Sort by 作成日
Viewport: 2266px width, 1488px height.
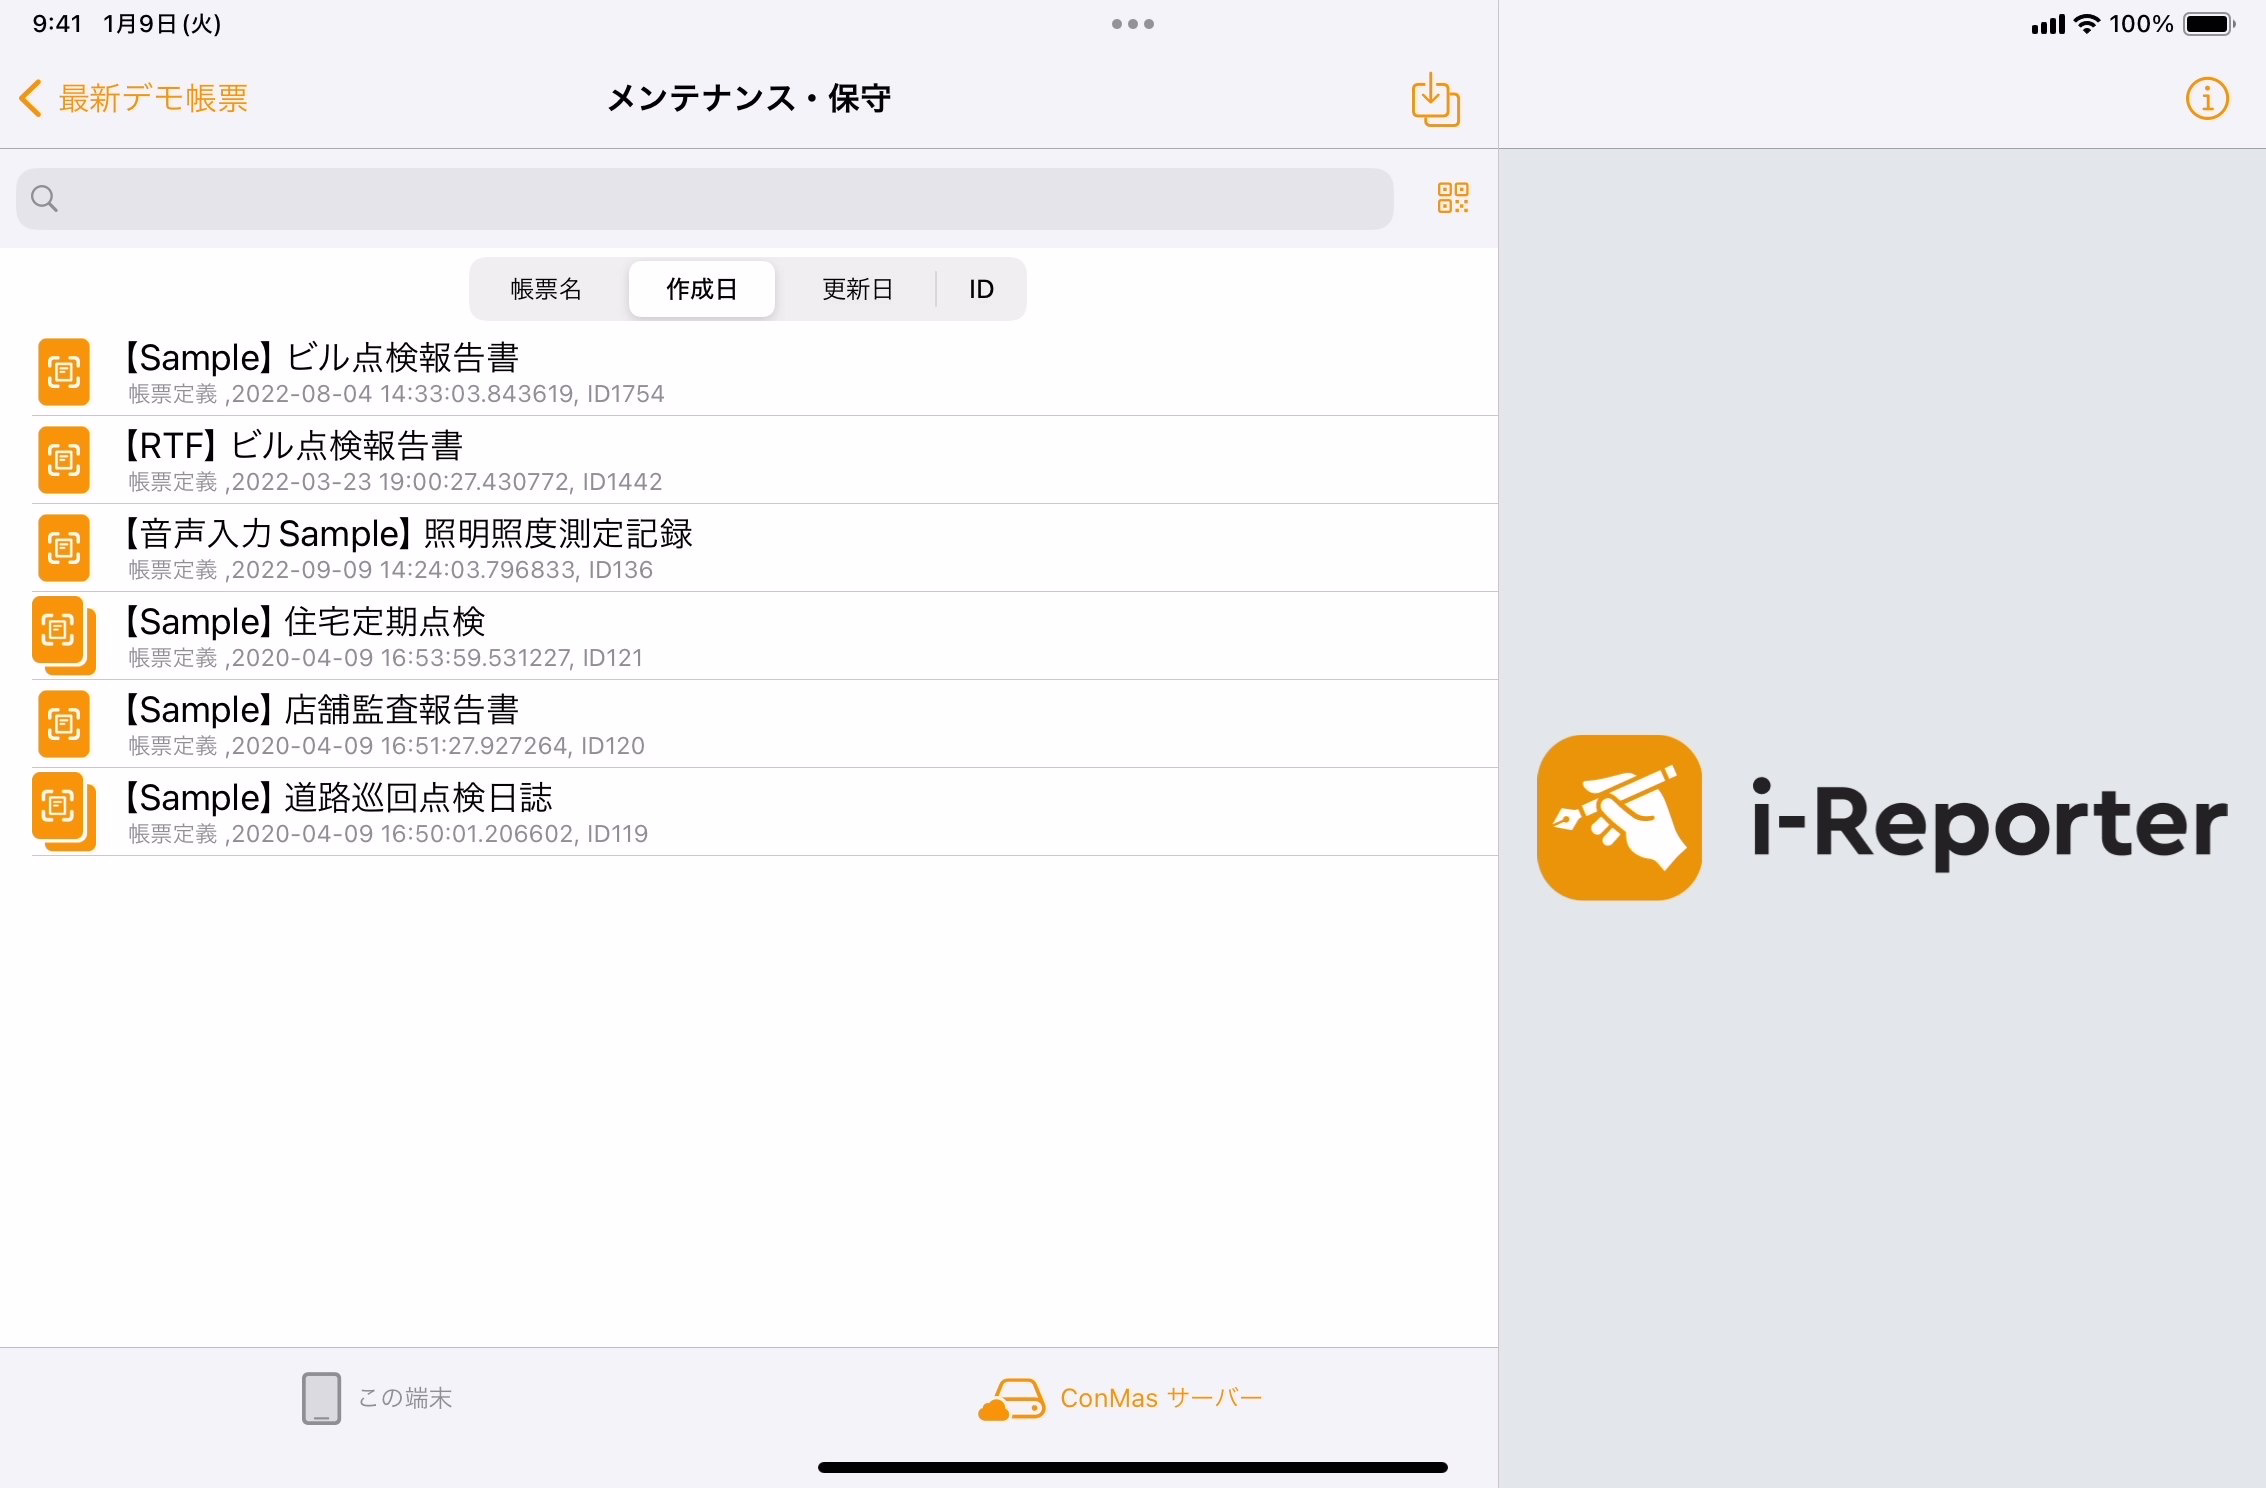click(x=701, y=289)
